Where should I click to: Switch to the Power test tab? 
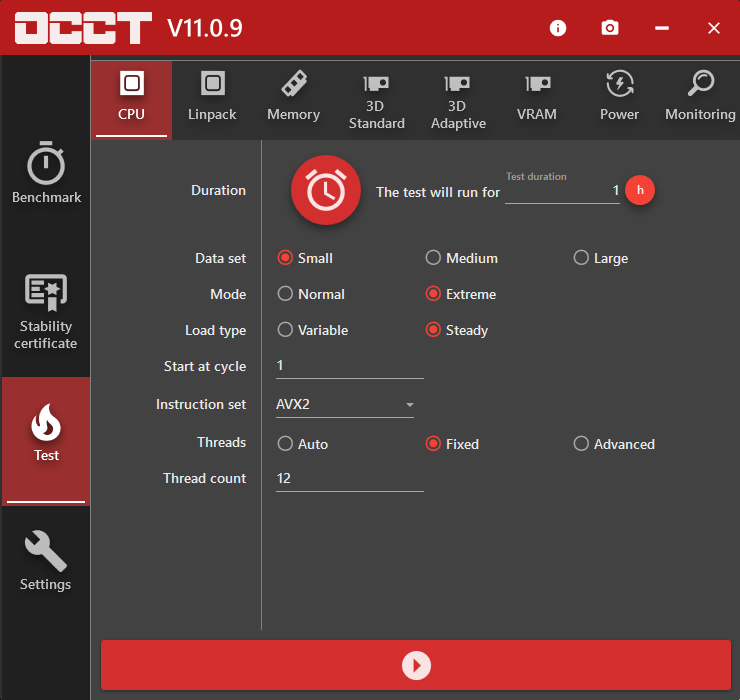click(x=619, y=100)
